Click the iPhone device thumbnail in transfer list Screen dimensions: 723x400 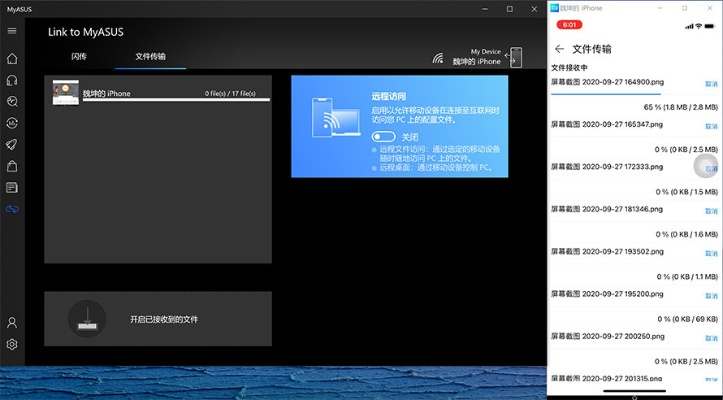[x=67, y=93]
